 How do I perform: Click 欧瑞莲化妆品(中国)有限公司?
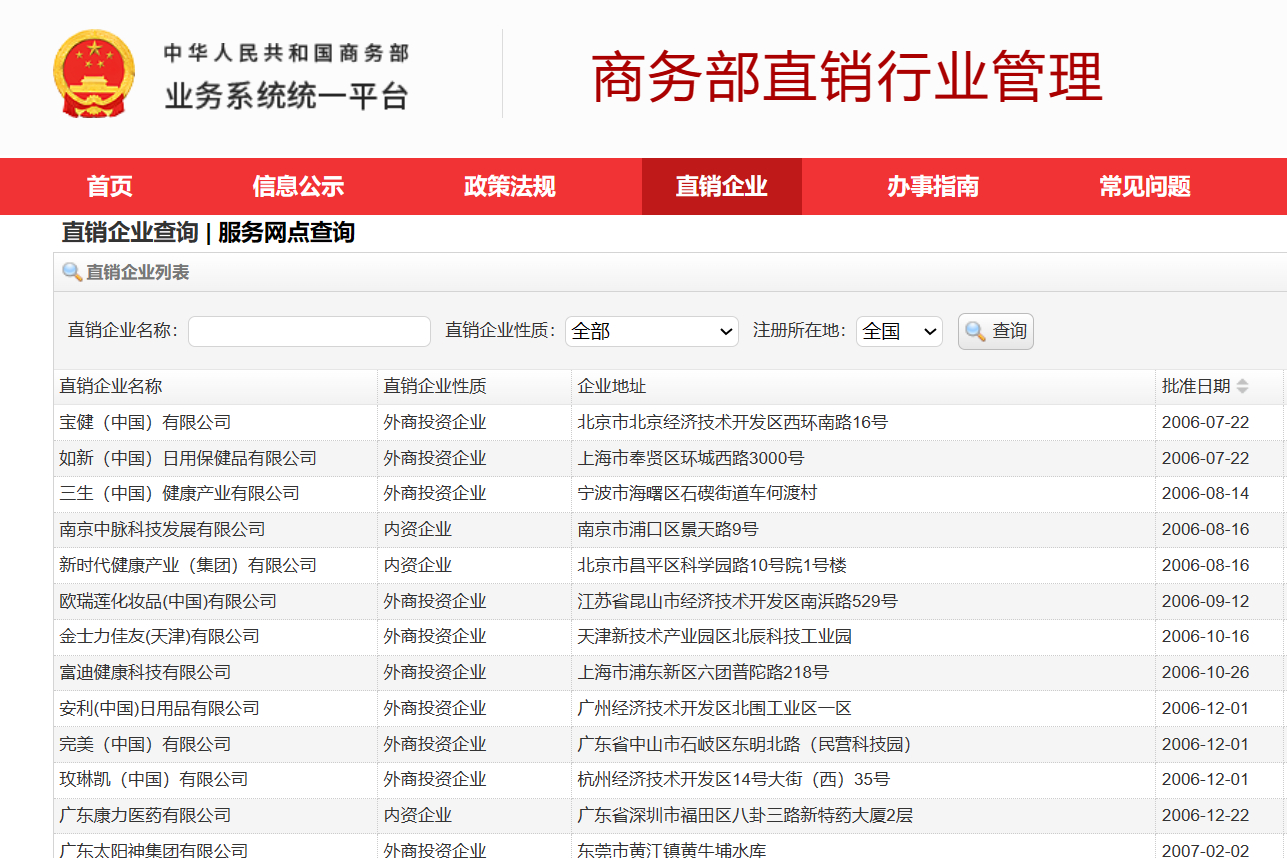pos(168,601)
